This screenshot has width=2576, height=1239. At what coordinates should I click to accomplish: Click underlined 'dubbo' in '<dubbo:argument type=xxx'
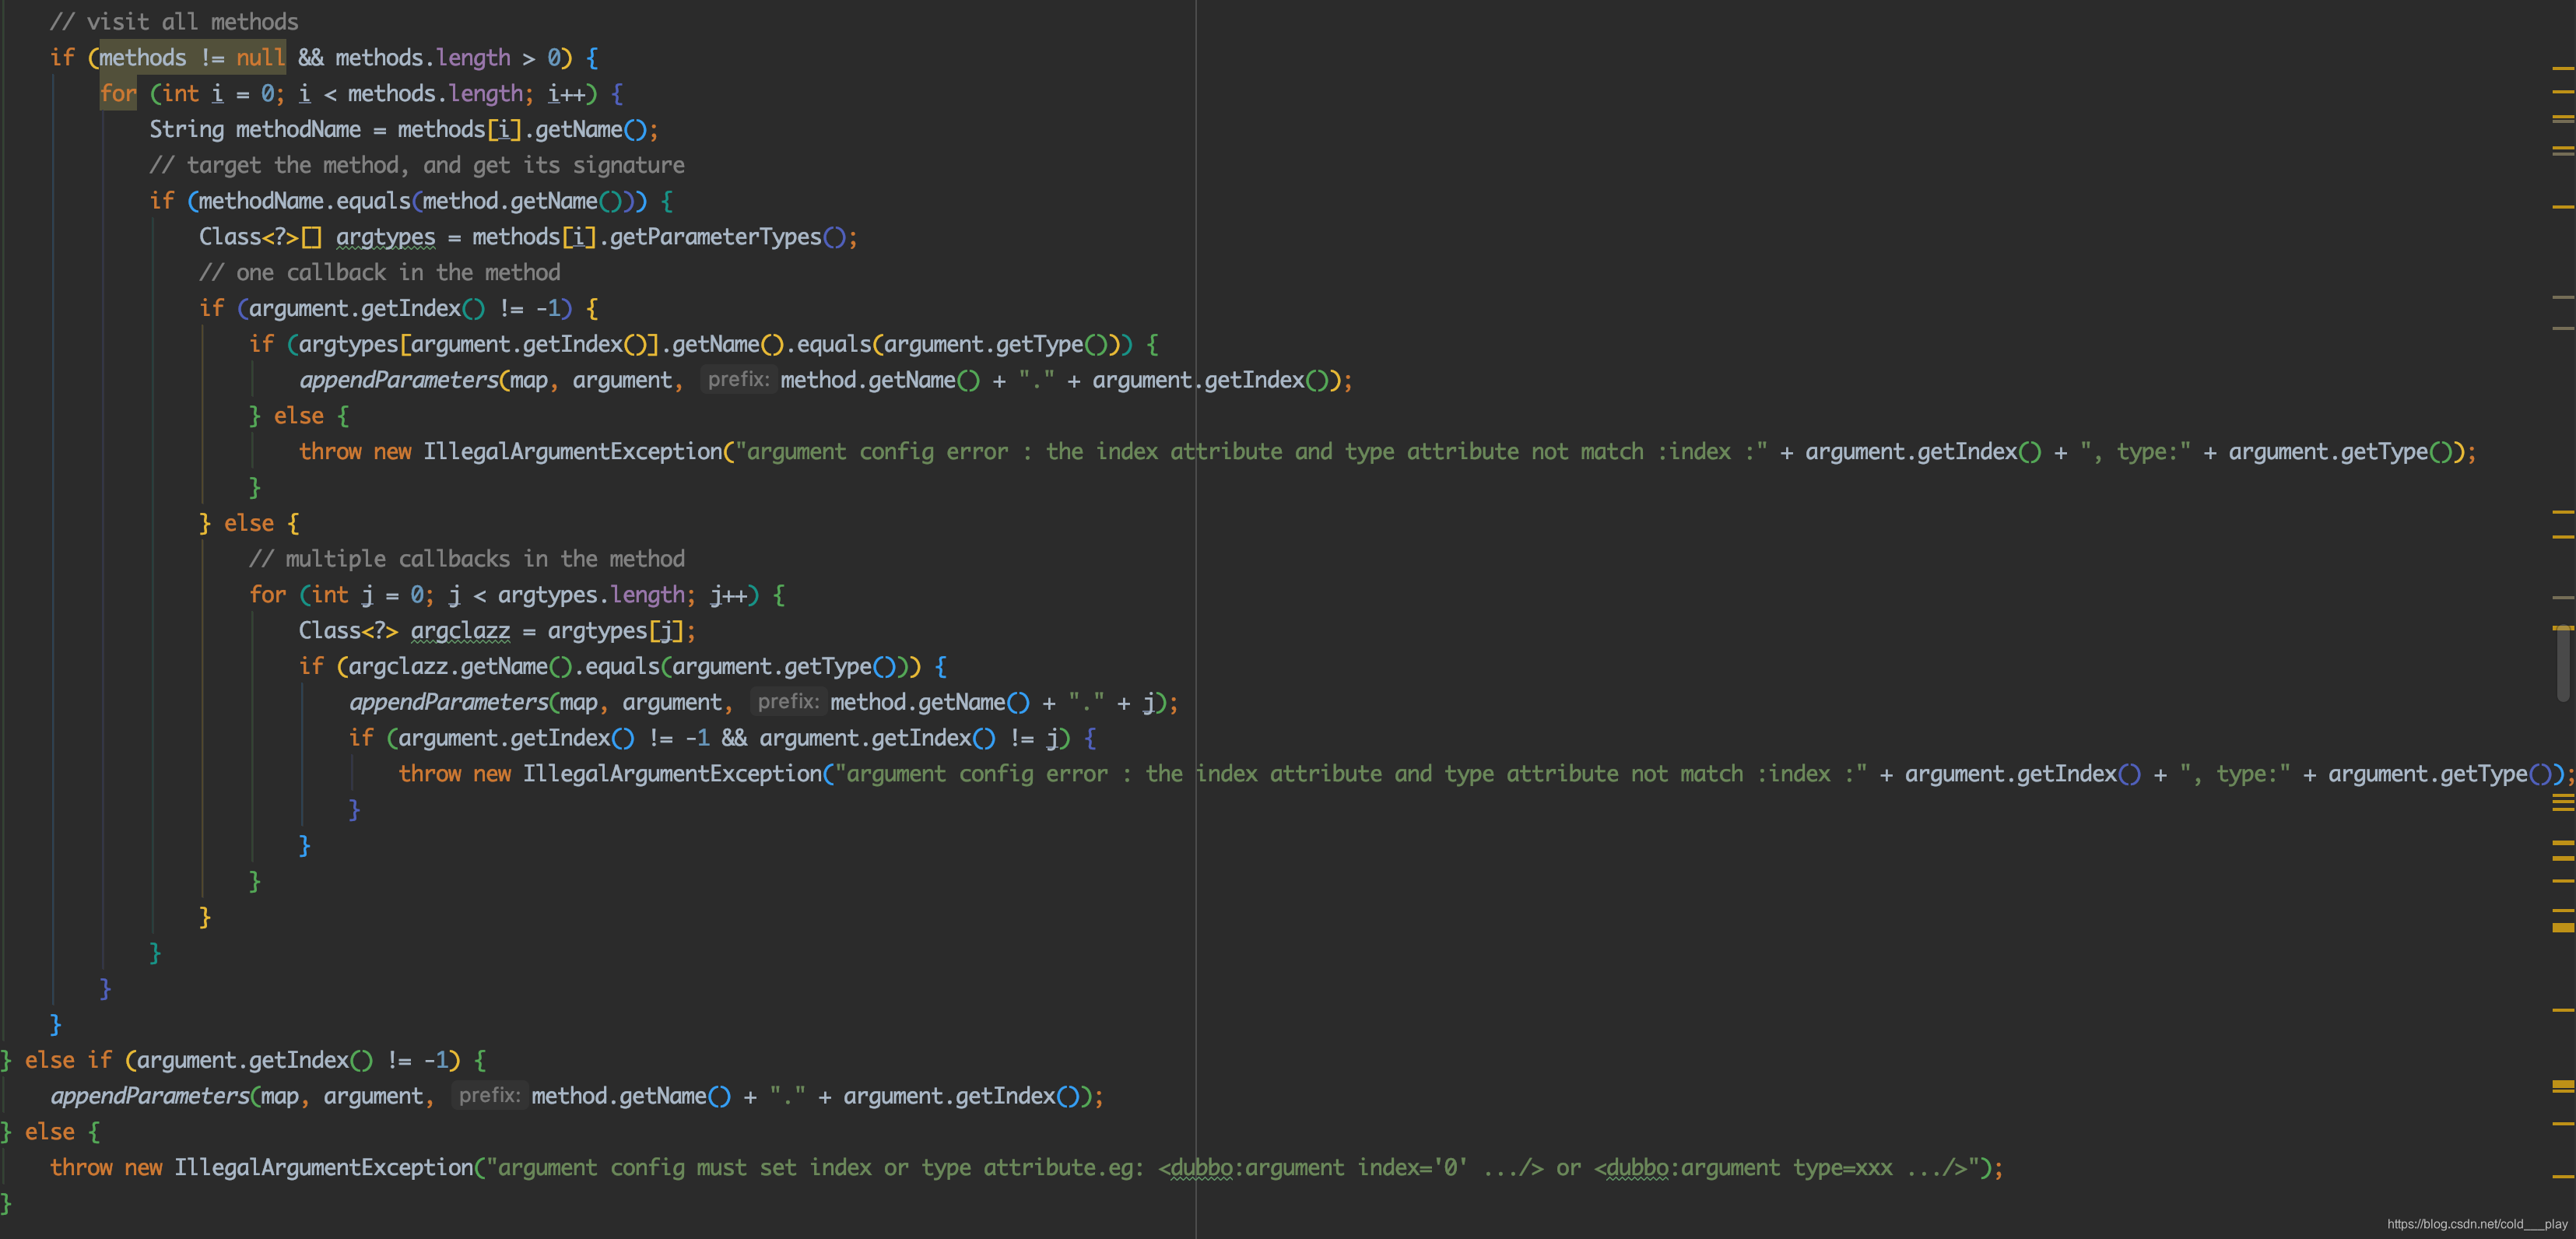click(1637, 1168)
